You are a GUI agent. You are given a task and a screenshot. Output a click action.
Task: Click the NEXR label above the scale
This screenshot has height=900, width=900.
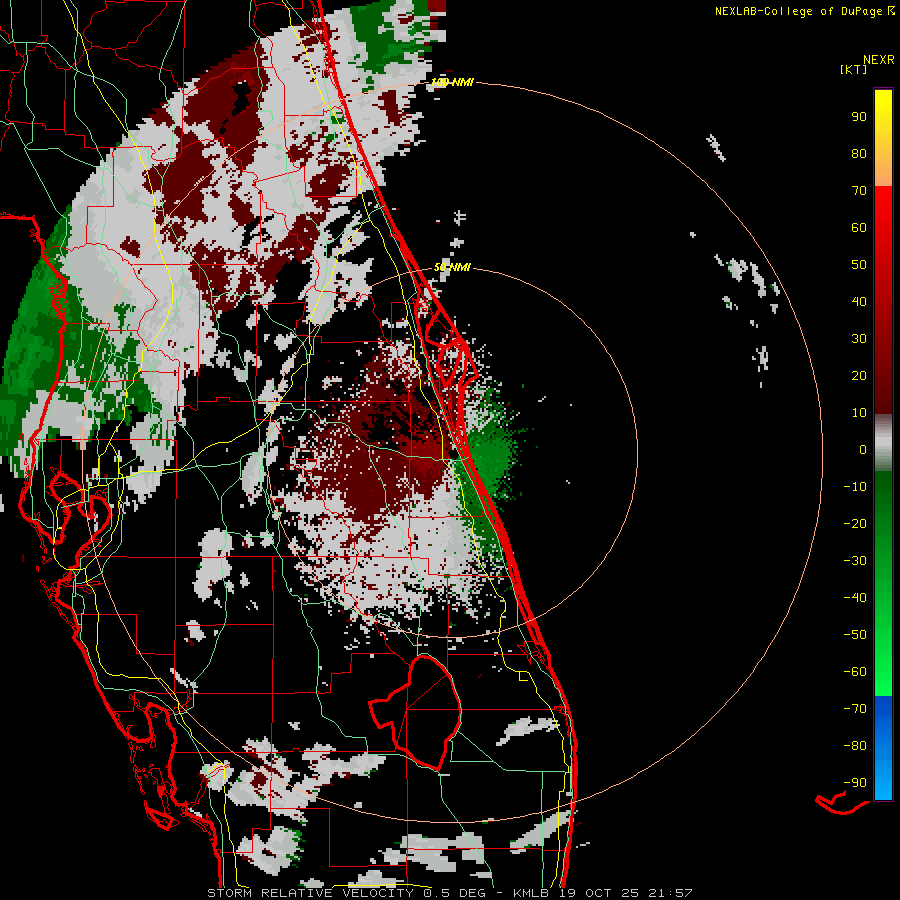click(879, 60)
